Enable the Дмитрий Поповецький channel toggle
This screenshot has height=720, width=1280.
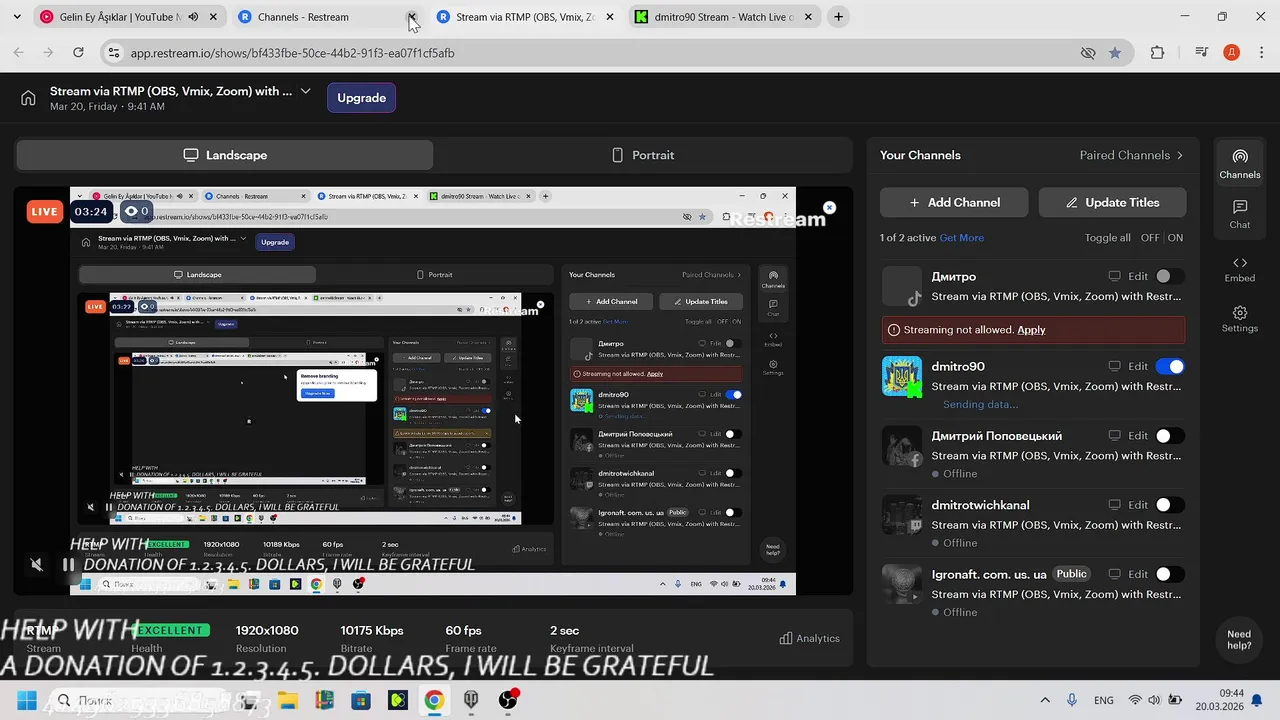coord(1170,436)
